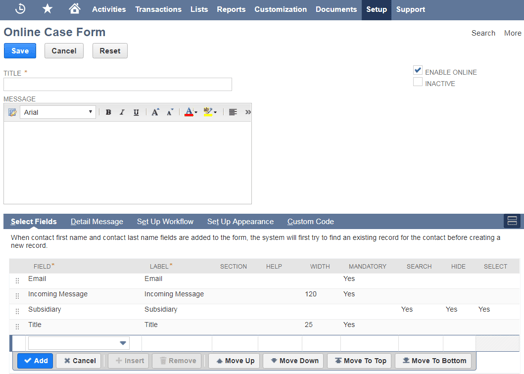
Task: Click the Insert button
Action: (x=129, y=361)
